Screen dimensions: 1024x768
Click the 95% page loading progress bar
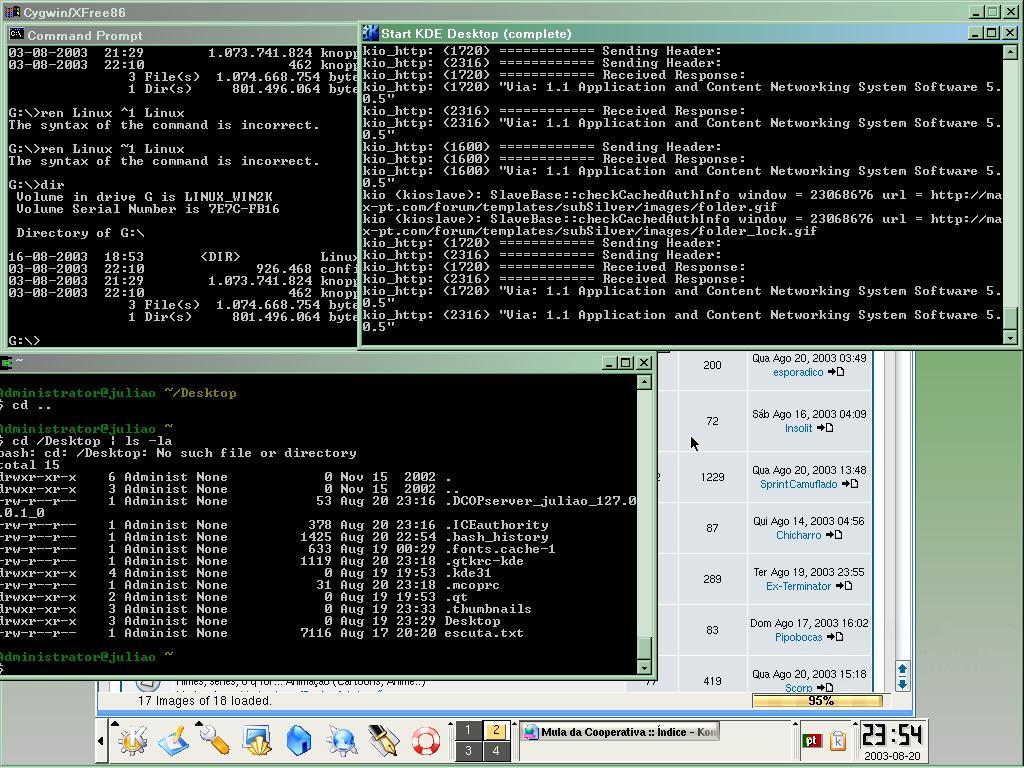click(817, 701)
